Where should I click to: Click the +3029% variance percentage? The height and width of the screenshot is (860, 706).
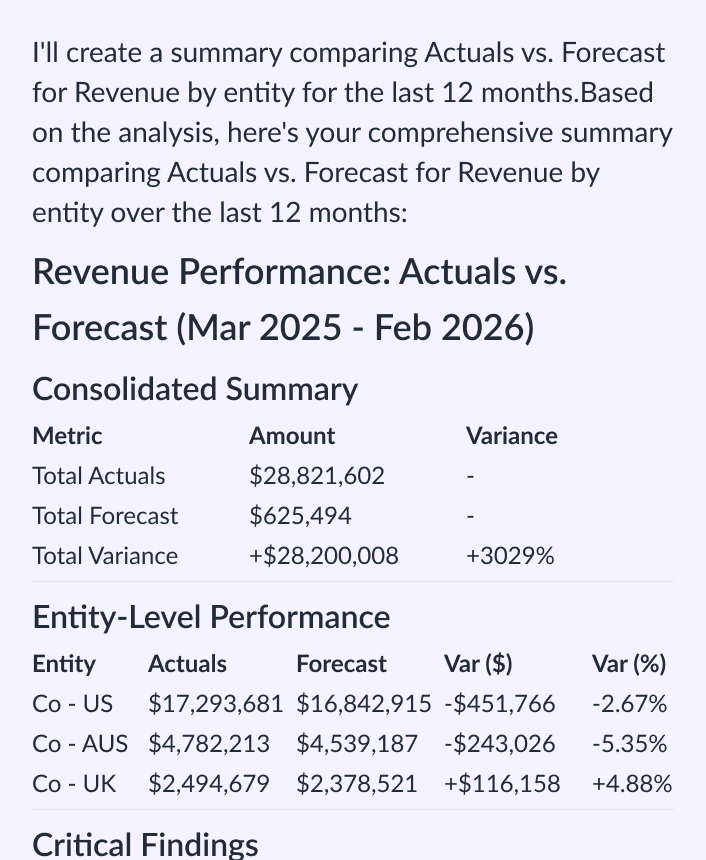pyautogui.click(x=510, y=556)
